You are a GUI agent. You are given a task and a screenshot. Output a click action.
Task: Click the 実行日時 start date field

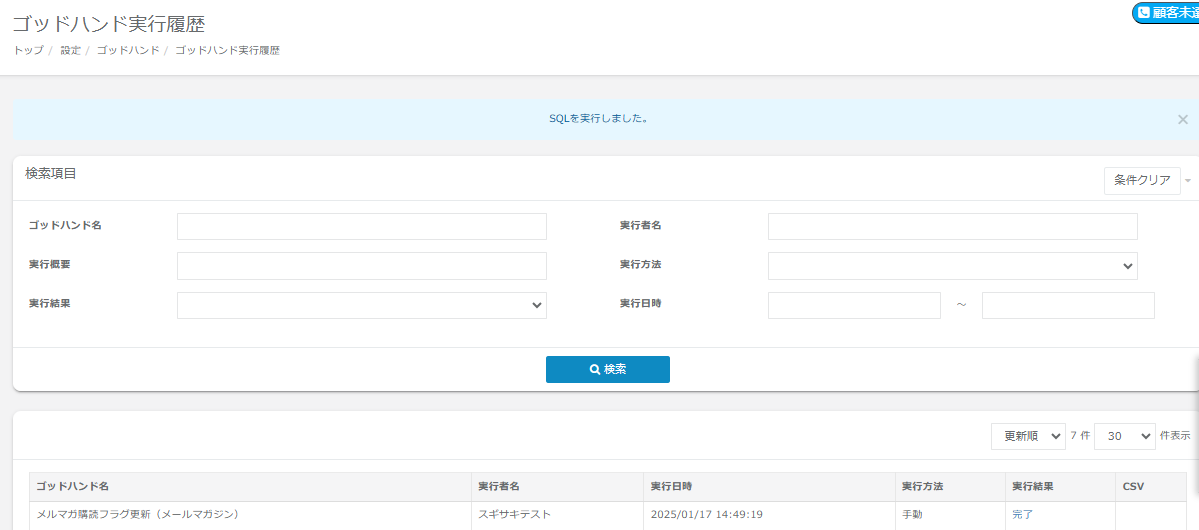(x=854, y=305)
